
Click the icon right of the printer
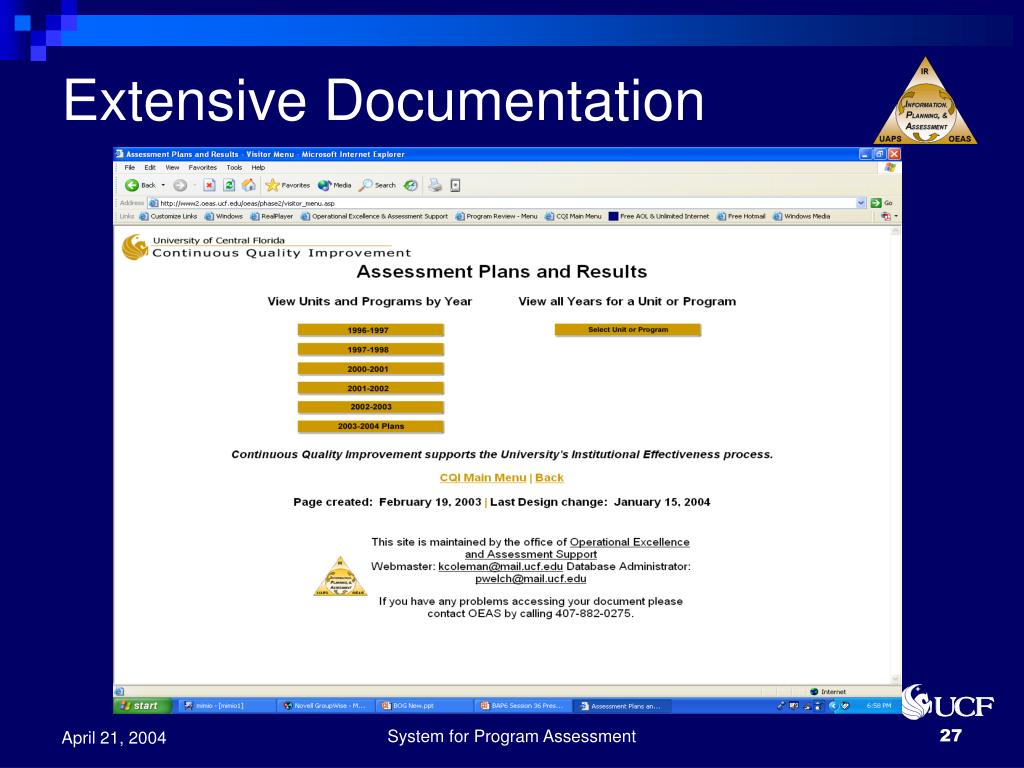455,185
